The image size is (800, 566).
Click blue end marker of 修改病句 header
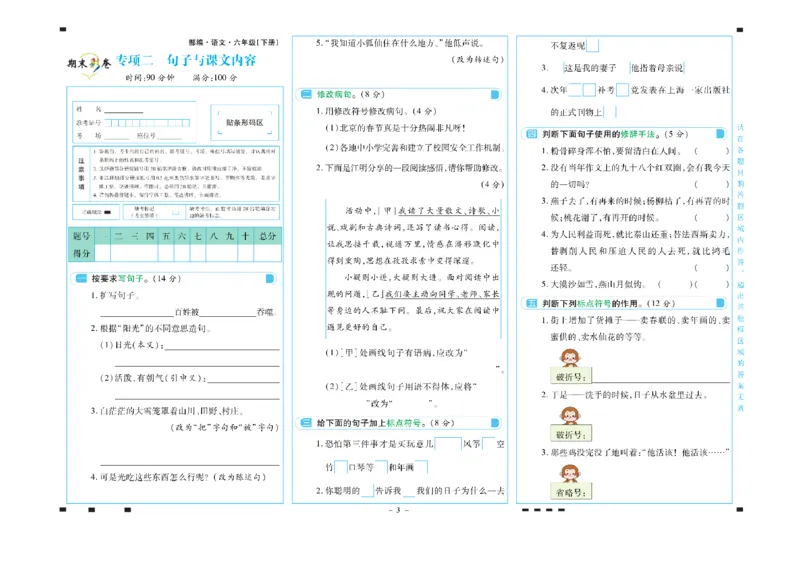[x=494, y=94]
